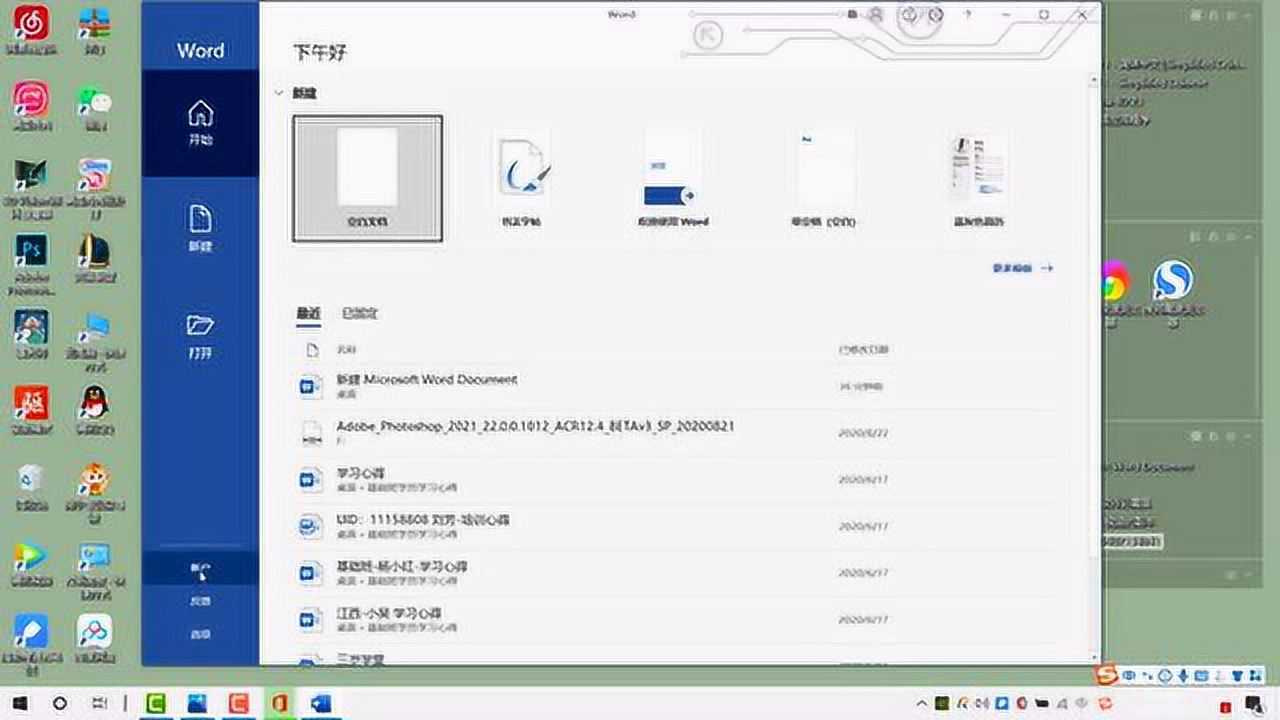Select the calligraphy practice template

[x=521, y=178]
